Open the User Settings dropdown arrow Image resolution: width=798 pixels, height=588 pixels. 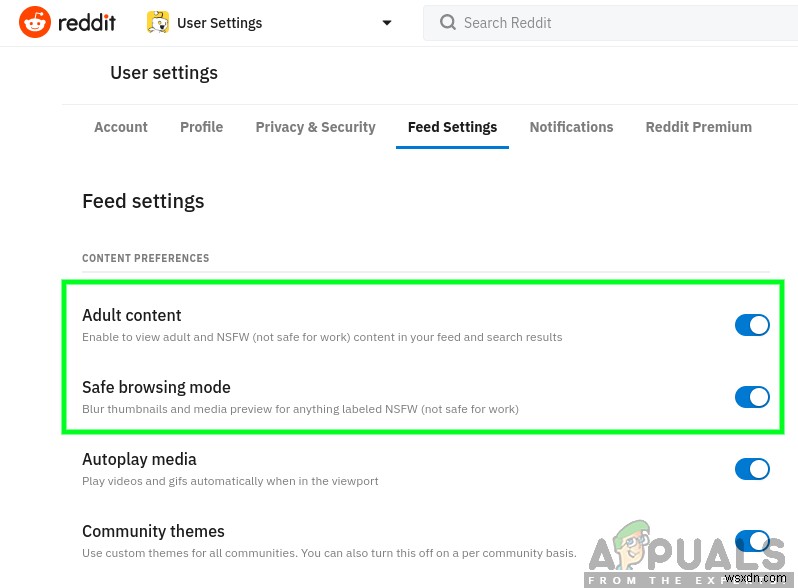pos(387,23)
